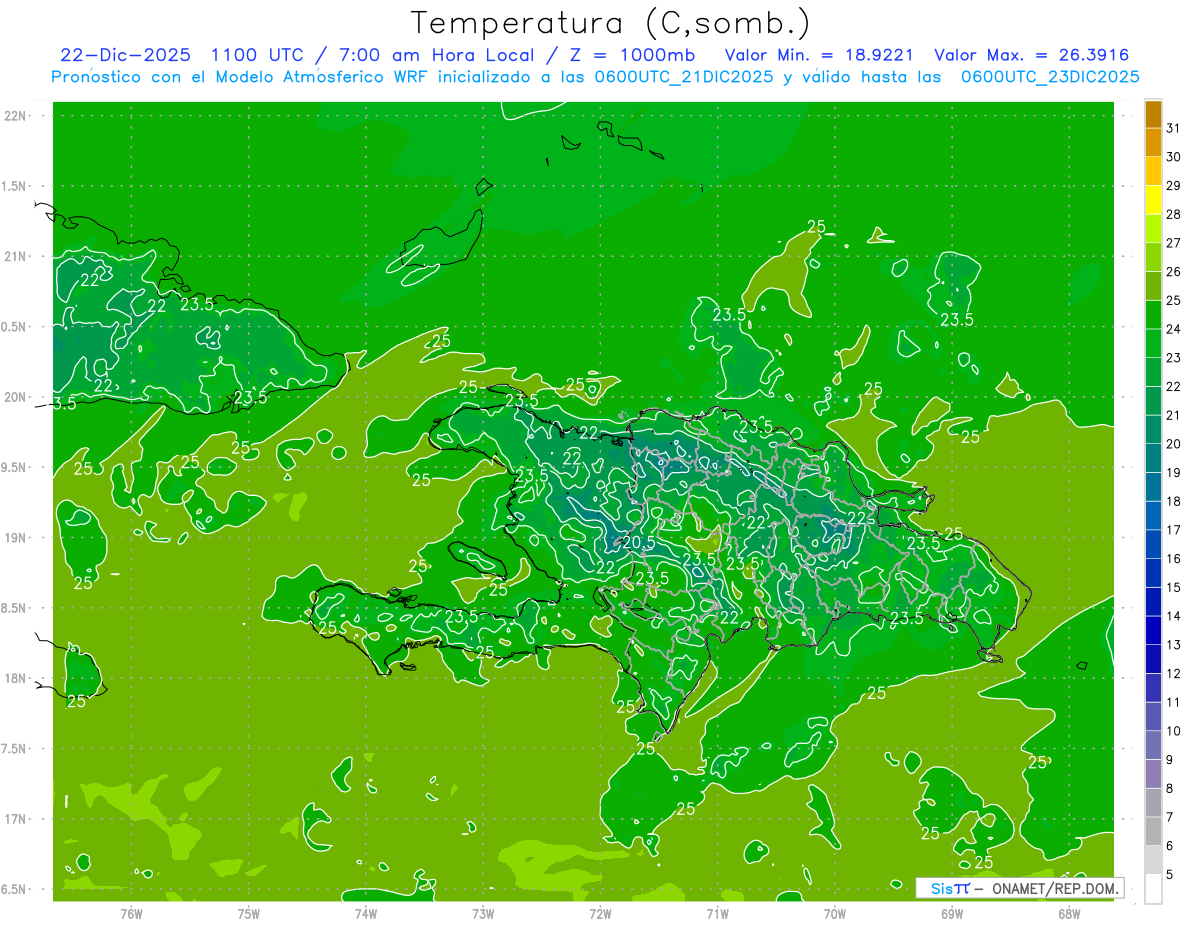This screenshot has width=1200, height=927.
Task: Click the legend value 27
Action: tap(1174, 243)
